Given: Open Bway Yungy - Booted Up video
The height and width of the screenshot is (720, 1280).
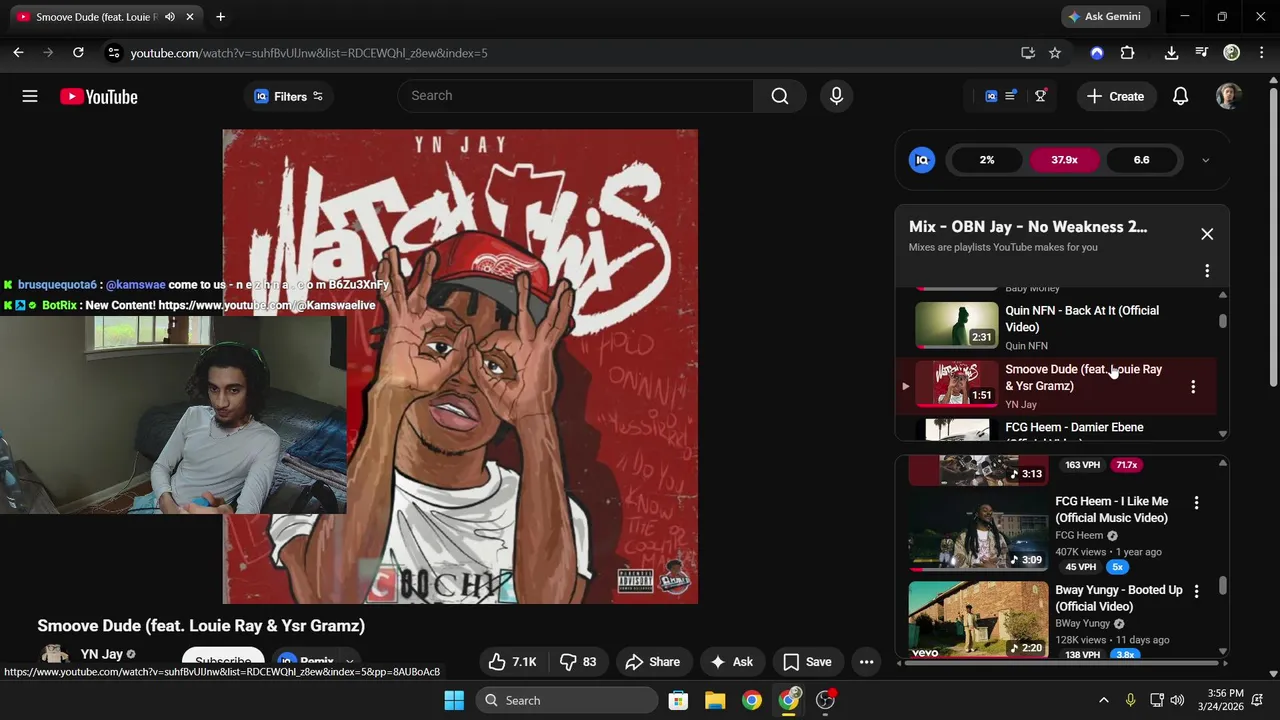Looking at the screenshot, I should [x=1119, y=598].
